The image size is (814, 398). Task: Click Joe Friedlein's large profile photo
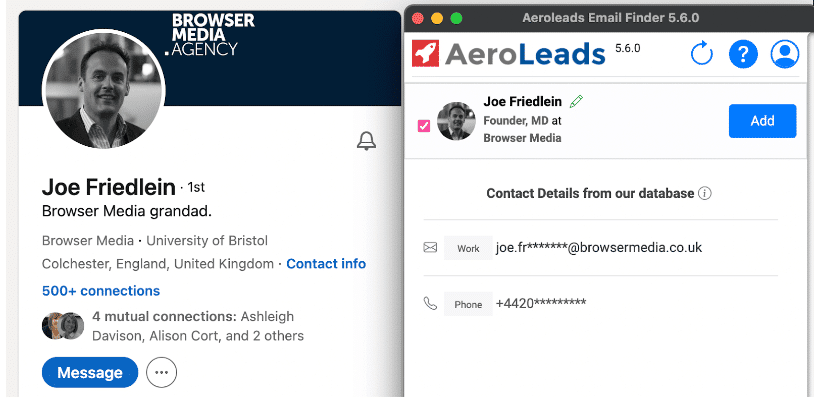point(103,89)
